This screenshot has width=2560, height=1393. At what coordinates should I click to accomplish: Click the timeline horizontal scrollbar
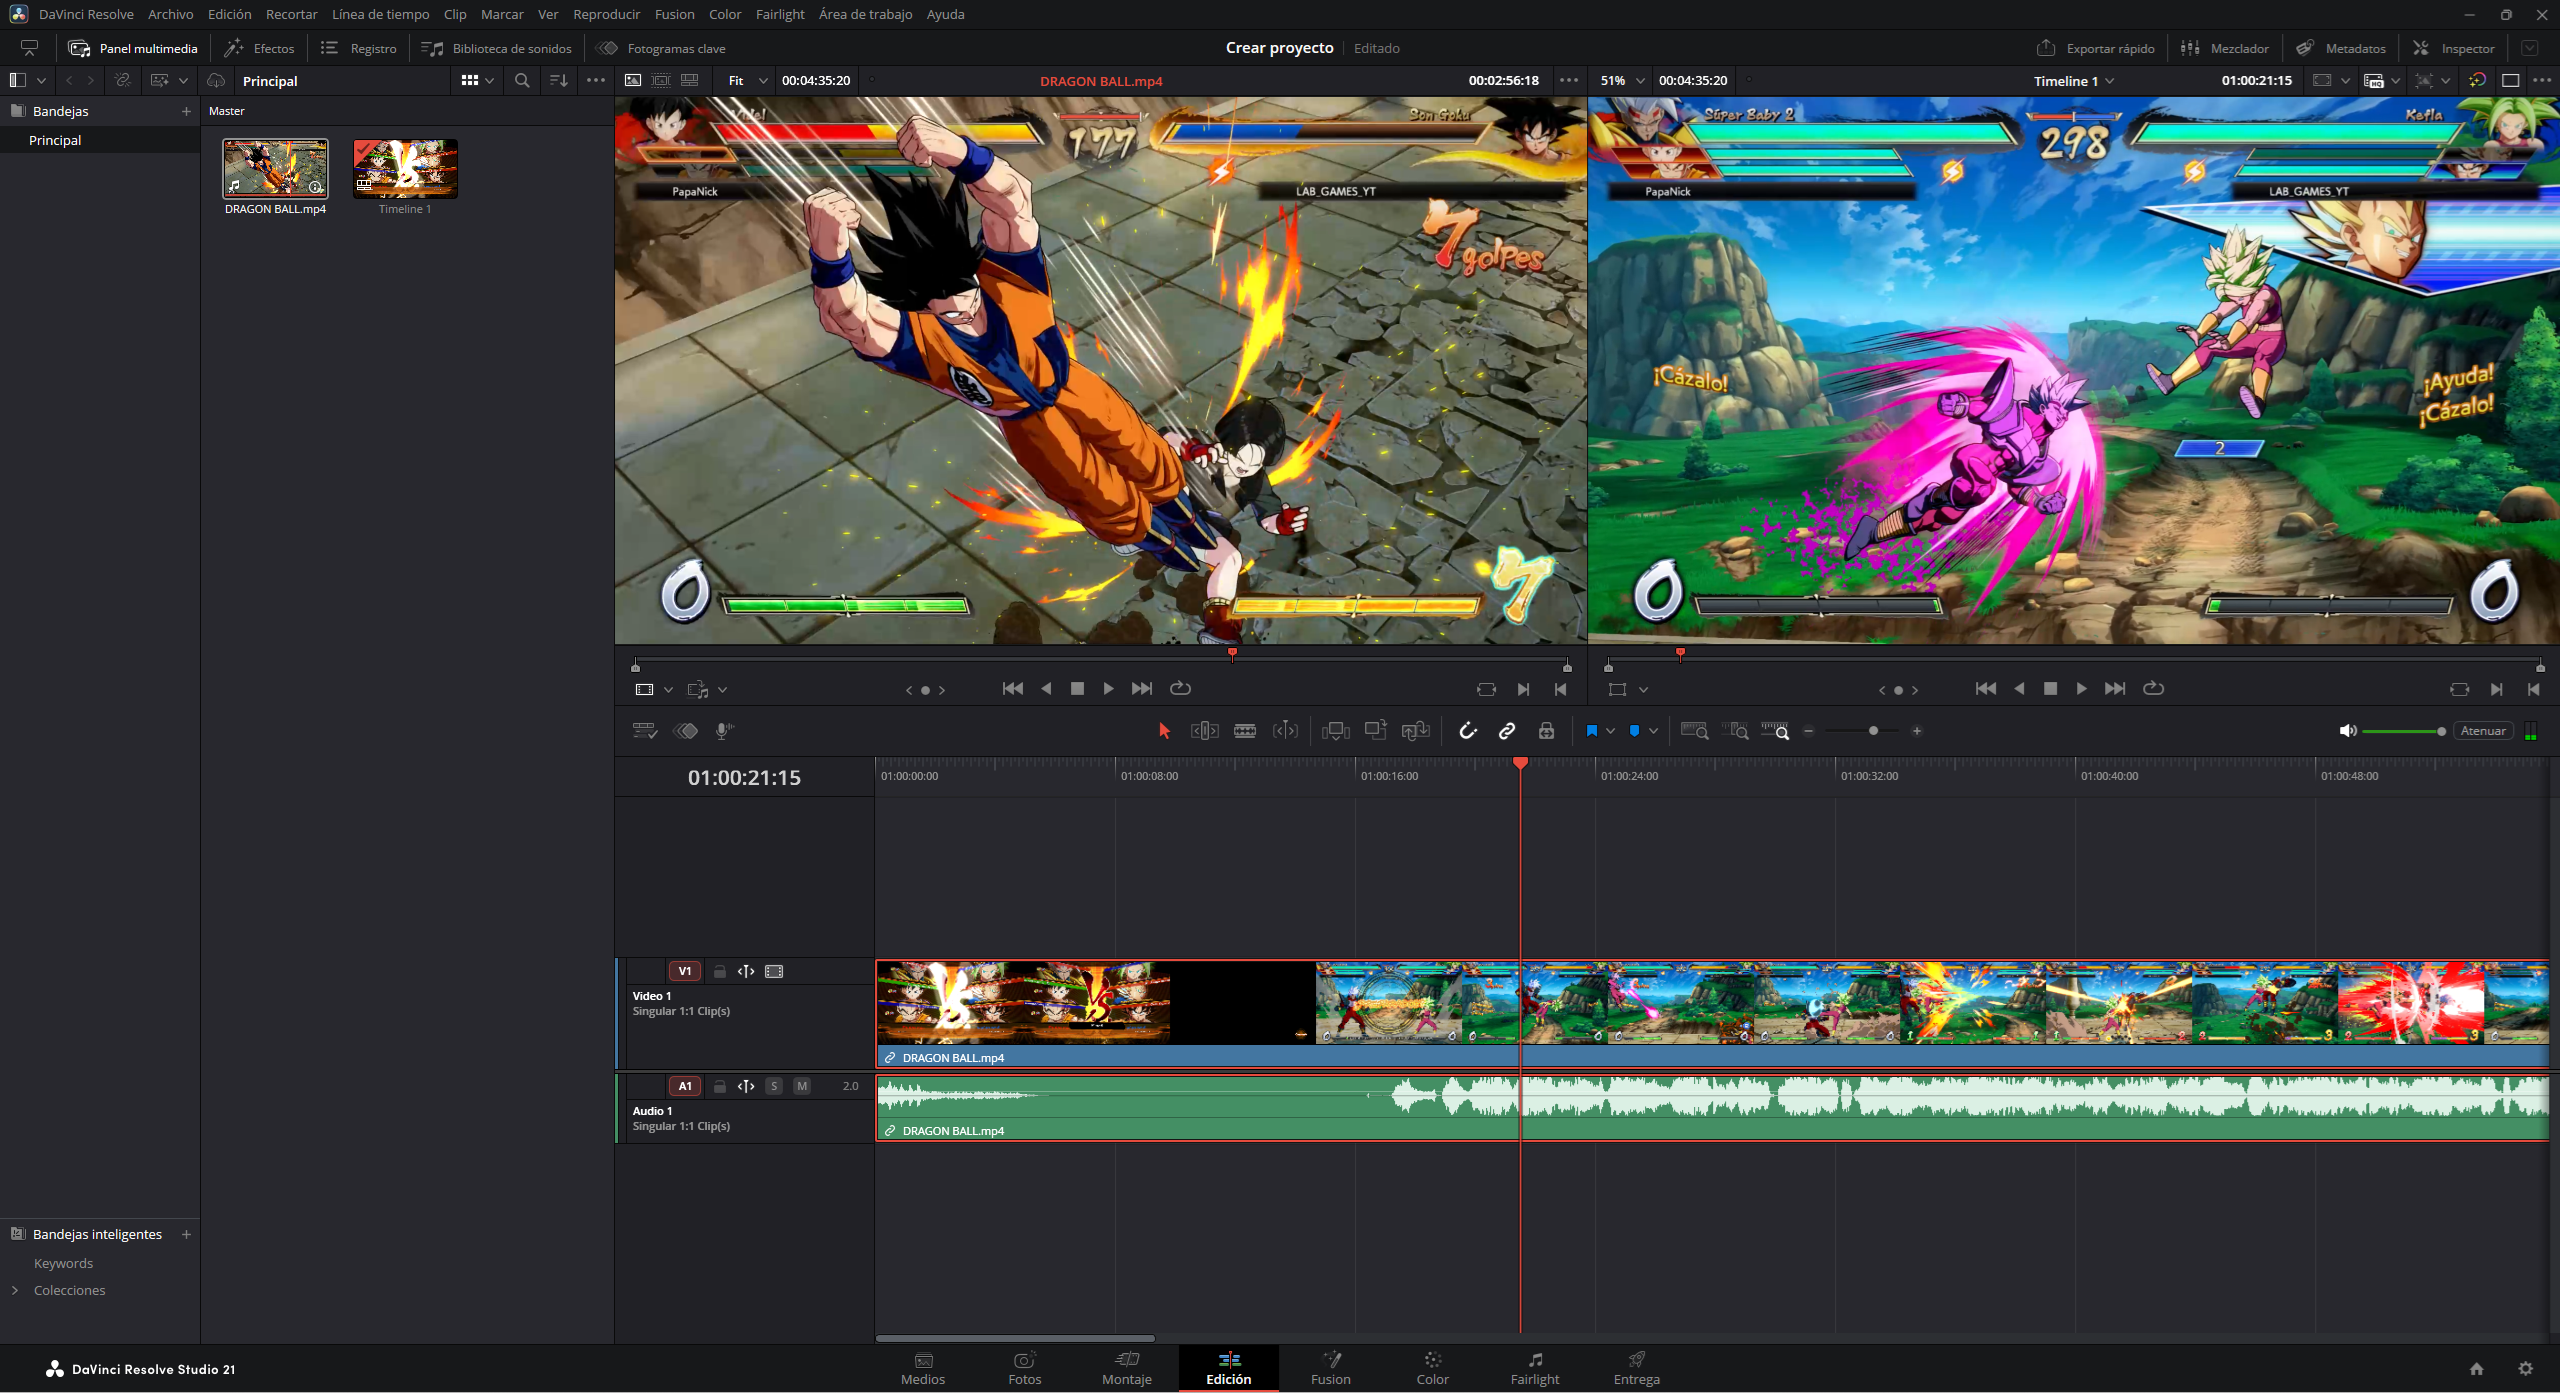pyautogui.click(x=1015, y=1338)
